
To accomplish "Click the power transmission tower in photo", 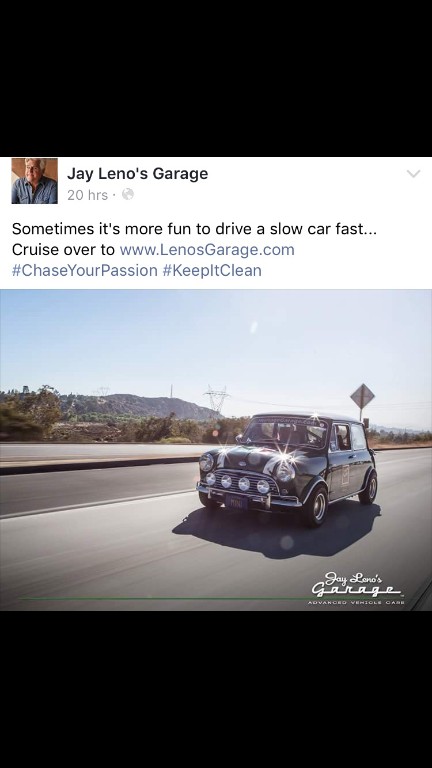I will [x=216, y=400].
